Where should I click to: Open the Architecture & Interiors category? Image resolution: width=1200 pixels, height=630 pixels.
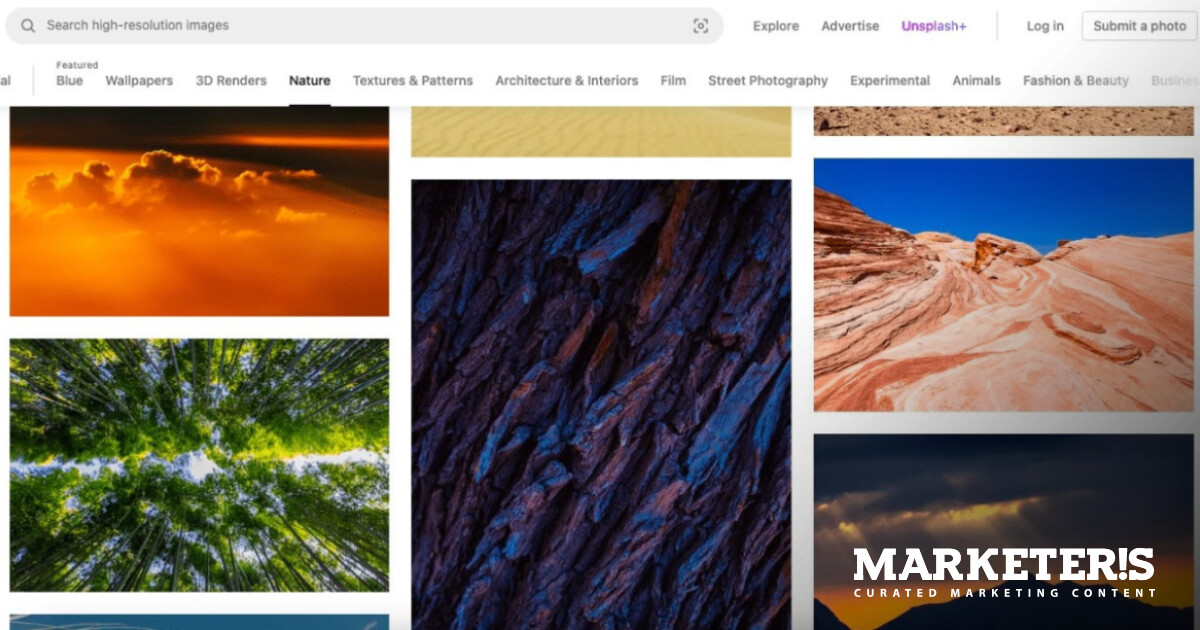566,81
